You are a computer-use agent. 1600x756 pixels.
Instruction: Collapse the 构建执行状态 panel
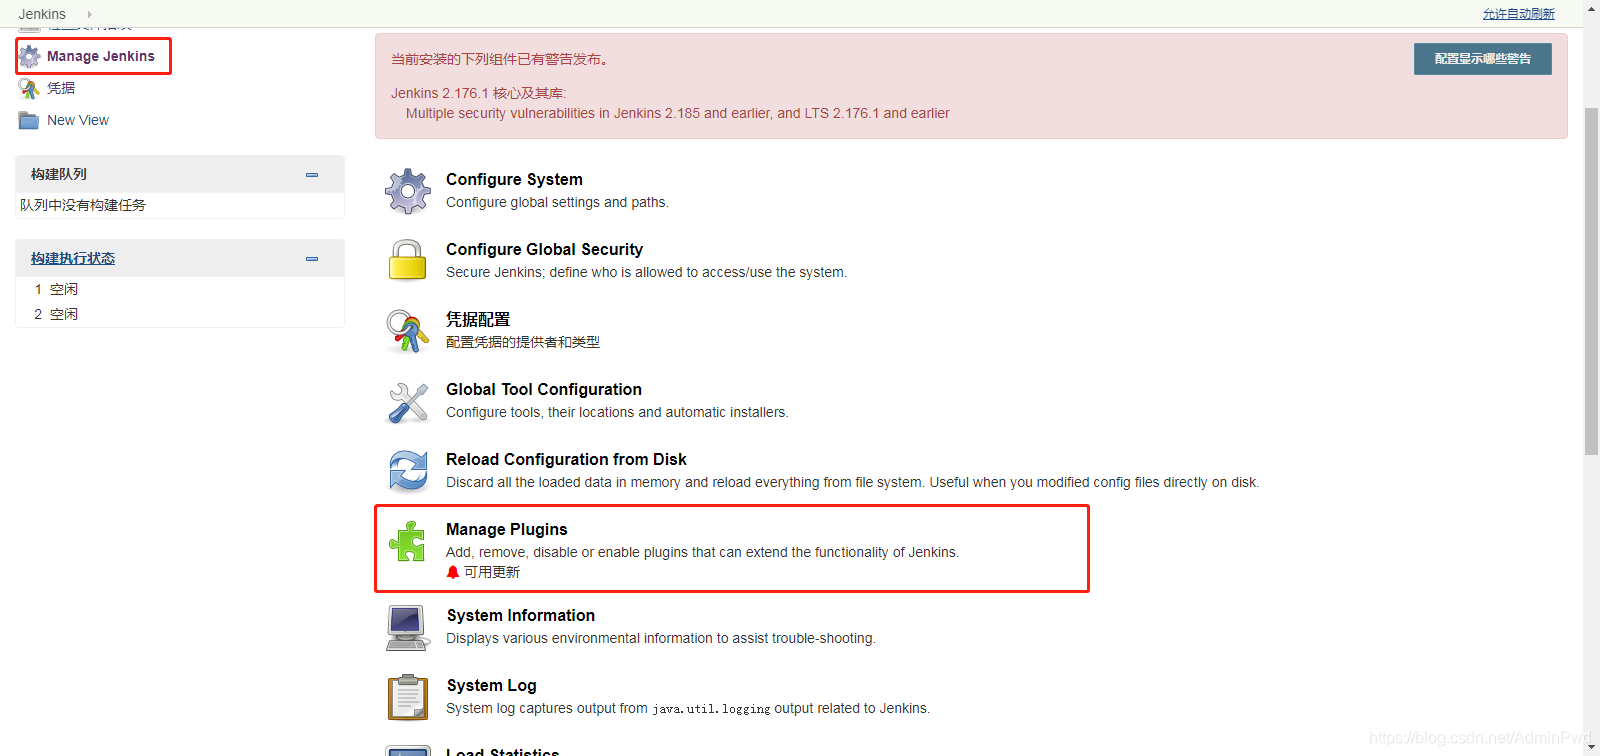[312, 259]
